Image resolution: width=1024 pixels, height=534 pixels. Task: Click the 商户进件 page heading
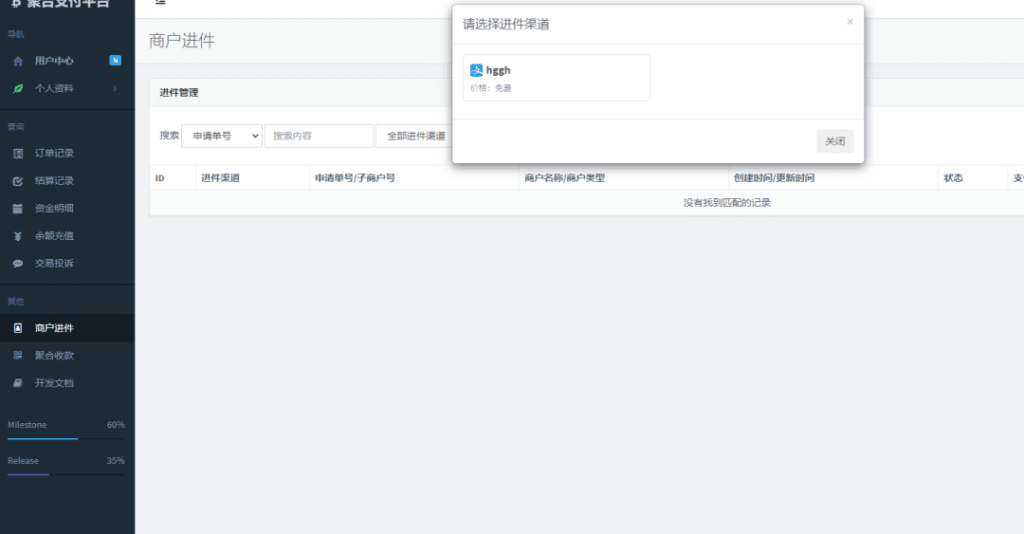coord(182,40)
